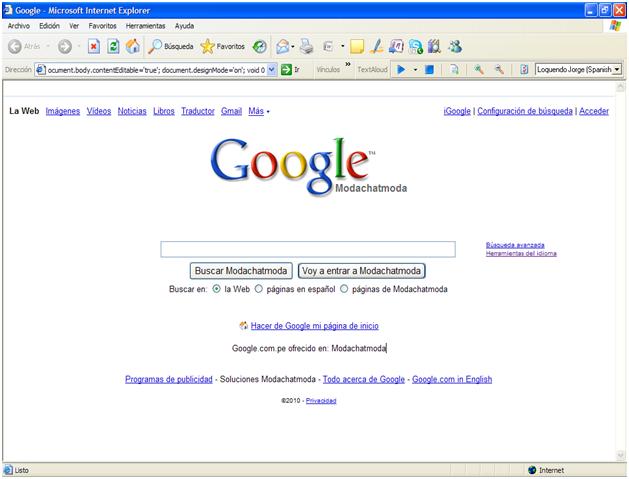This screenshot has height=479, width=629.
Task: Open the address bar dropdown arrow
Action: 272,70
